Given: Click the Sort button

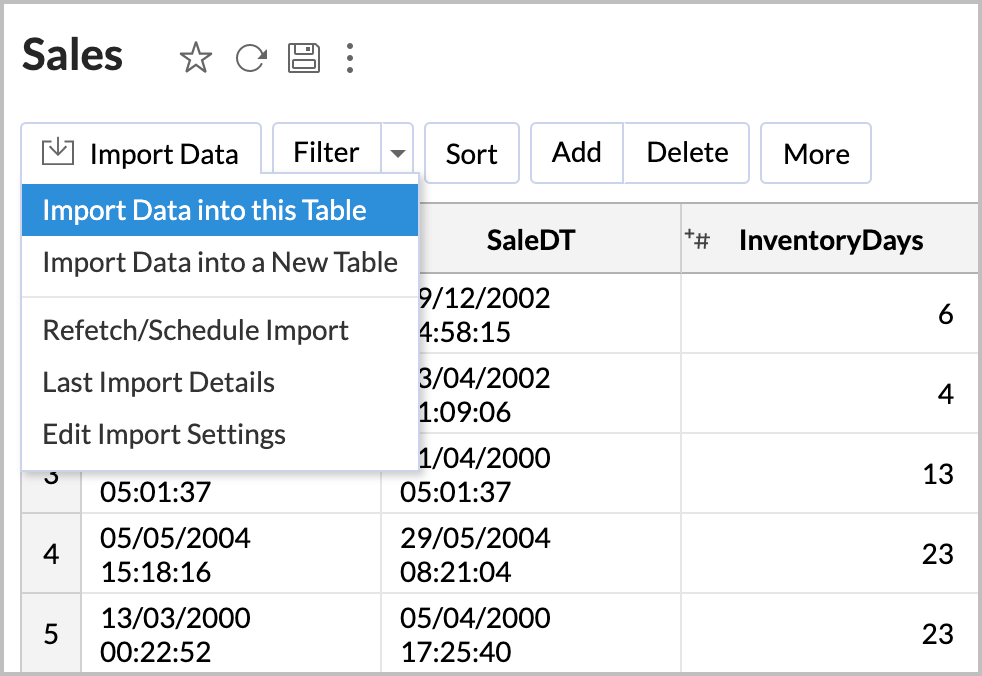Looking at the screenshot, I should coord(471,152).
